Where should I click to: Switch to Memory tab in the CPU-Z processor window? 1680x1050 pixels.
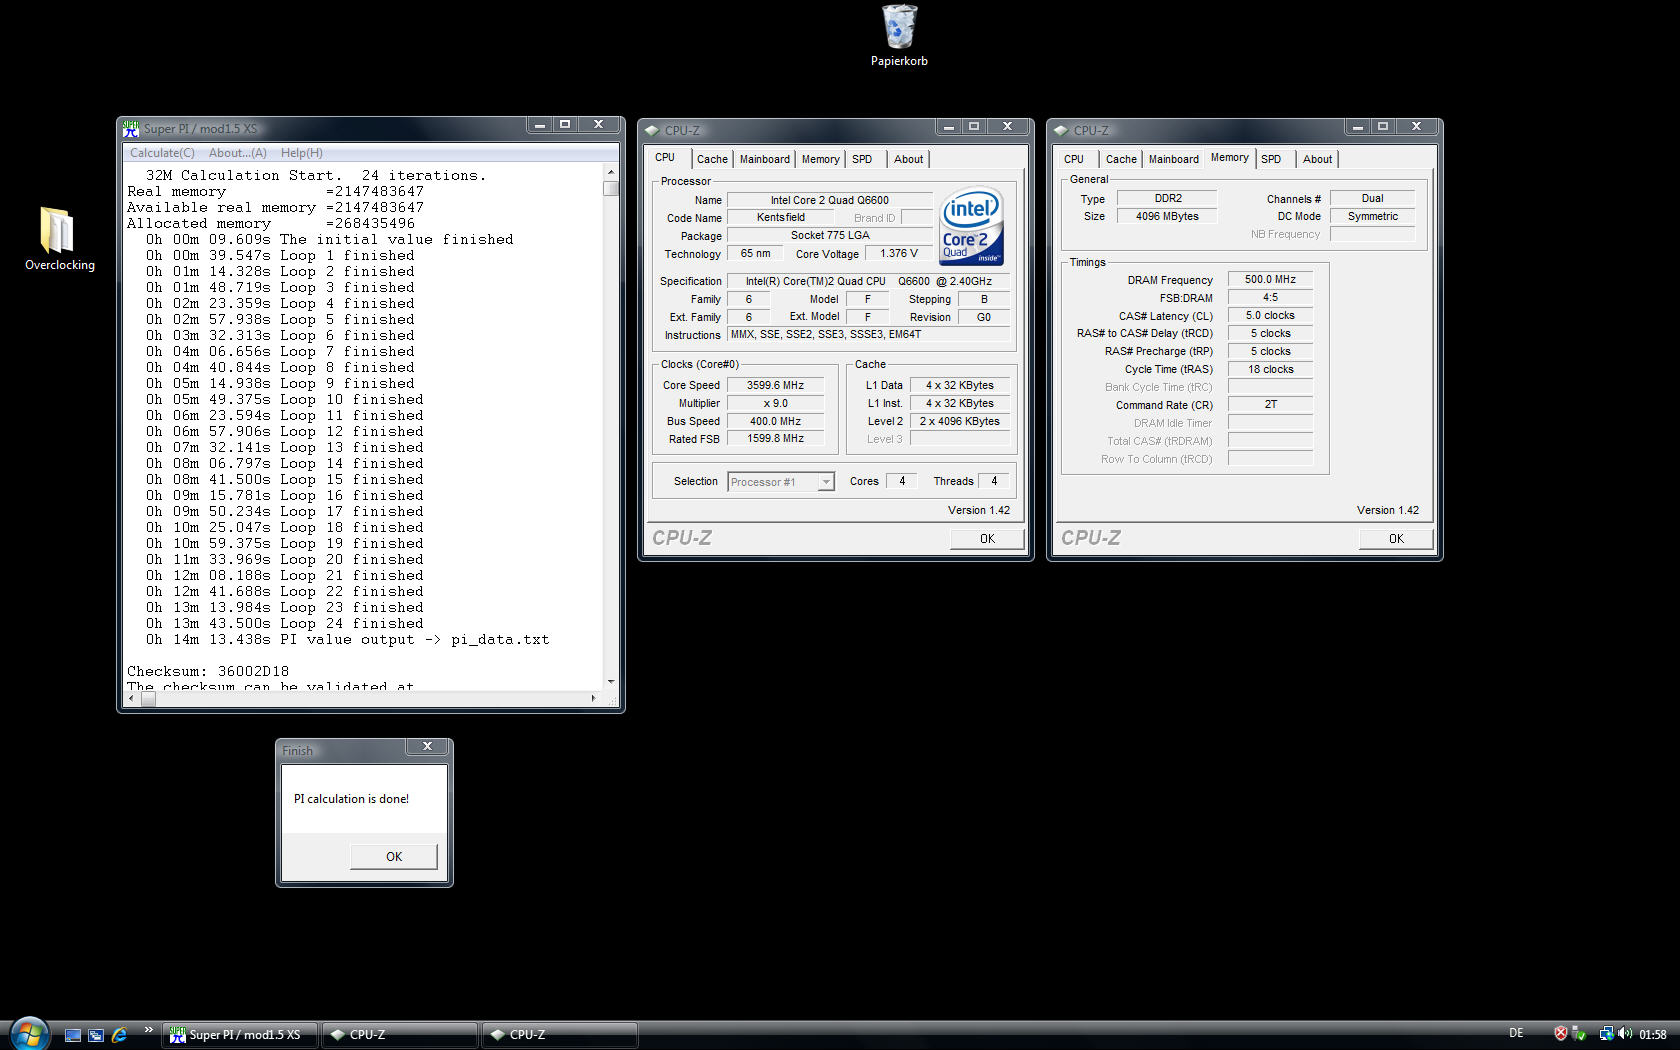[x=821, y=159]
